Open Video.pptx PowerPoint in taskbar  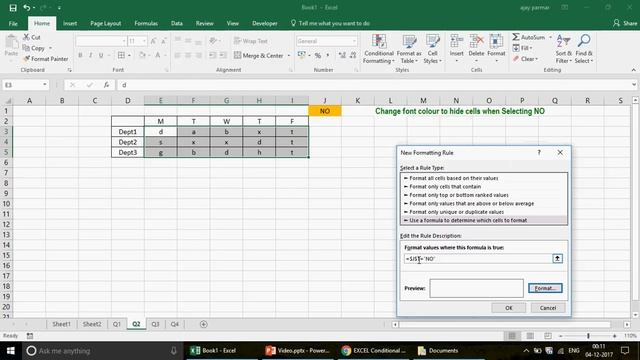(x=298, y=351)
